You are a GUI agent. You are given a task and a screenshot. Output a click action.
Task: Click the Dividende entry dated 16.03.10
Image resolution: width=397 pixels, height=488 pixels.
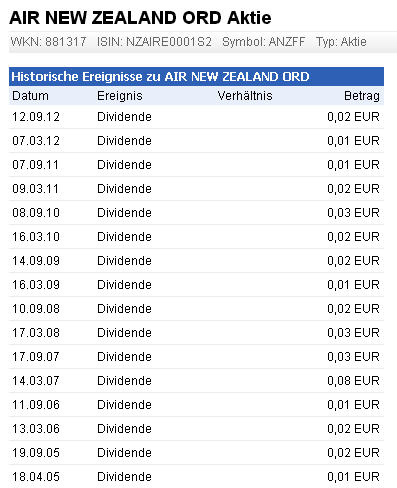[124, 237]
